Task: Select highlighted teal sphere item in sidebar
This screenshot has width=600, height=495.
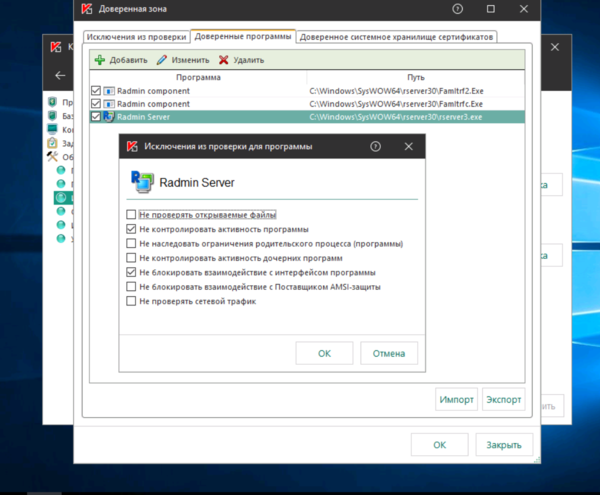Action: 61,197
